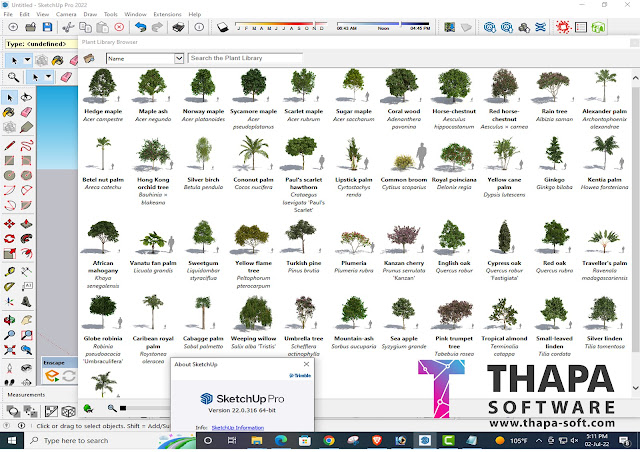Open the File menu

[x=8, y=14]
